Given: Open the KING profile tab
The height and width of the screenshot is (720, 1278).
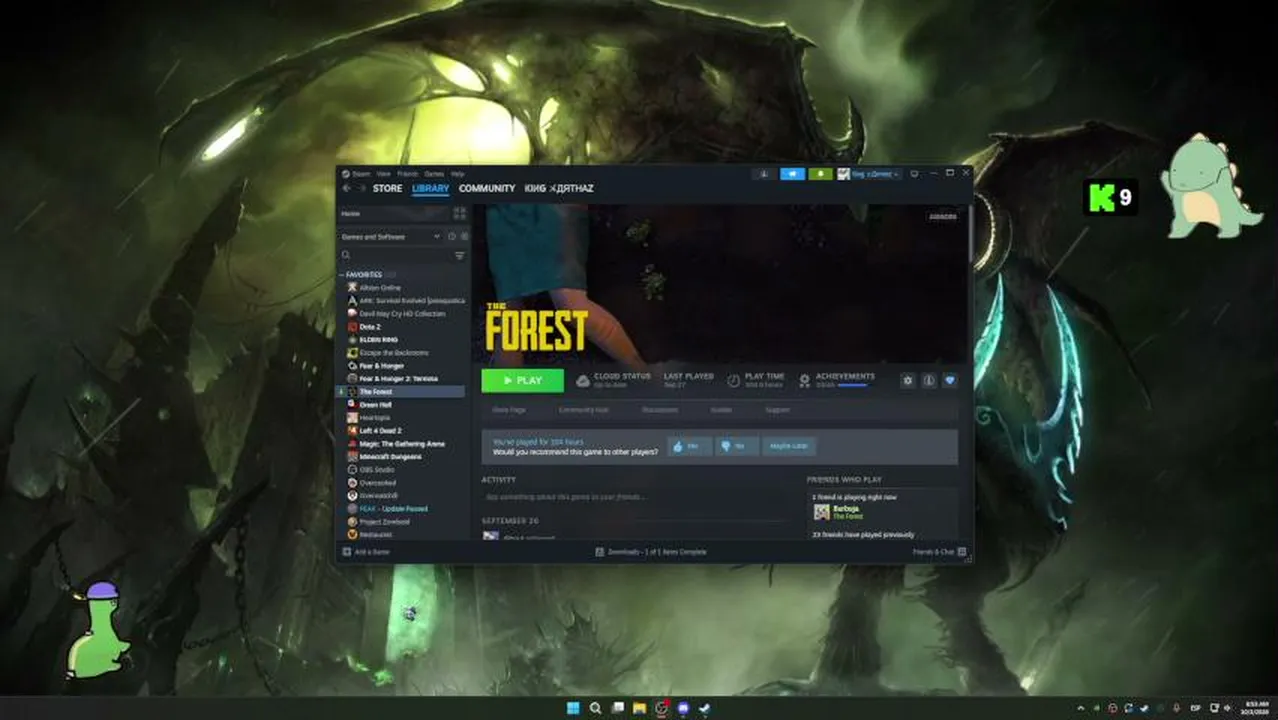Looking at the screenshot, I should click(x=559, y=189).
